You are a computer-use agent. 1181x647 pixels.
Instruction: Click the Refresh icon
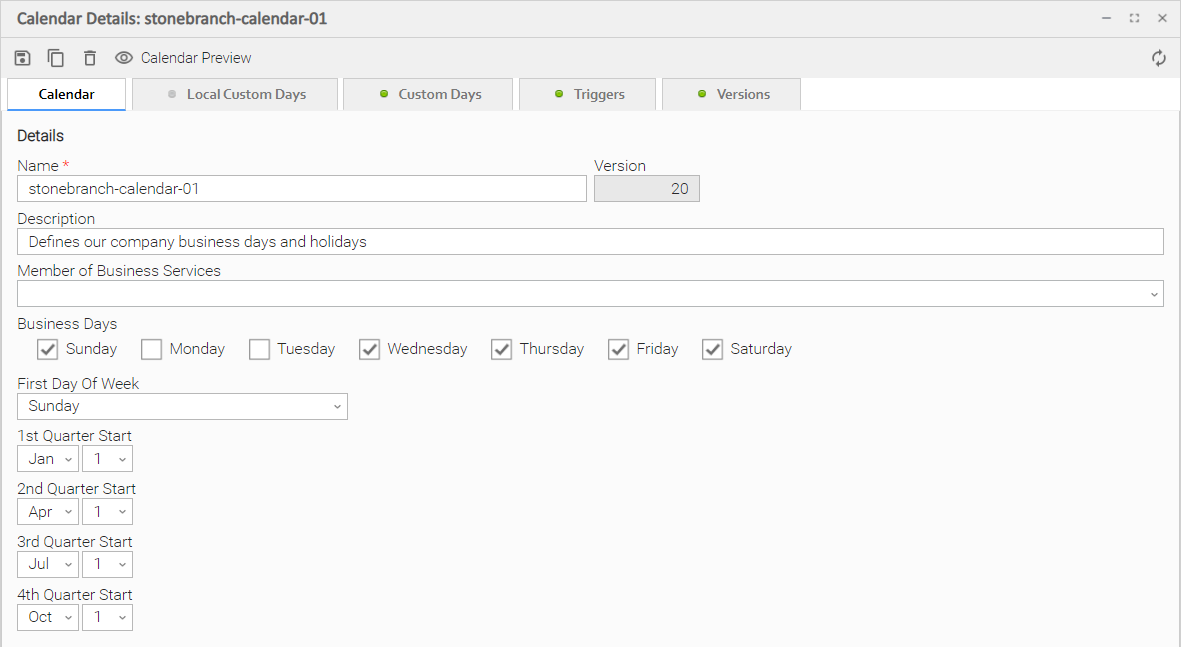click(x=1159, y=58)
